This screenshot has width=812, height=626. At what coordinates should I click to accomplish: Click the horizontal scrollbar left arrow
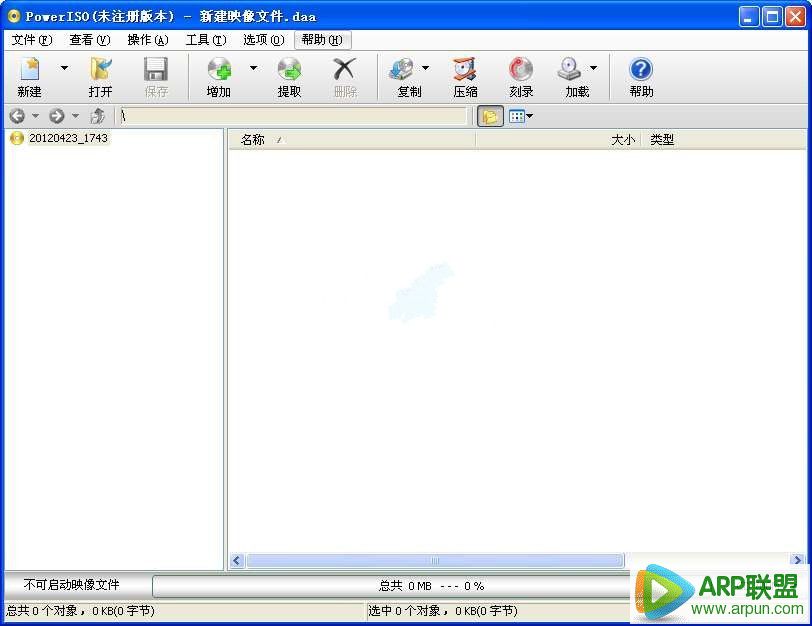point(237,560)
